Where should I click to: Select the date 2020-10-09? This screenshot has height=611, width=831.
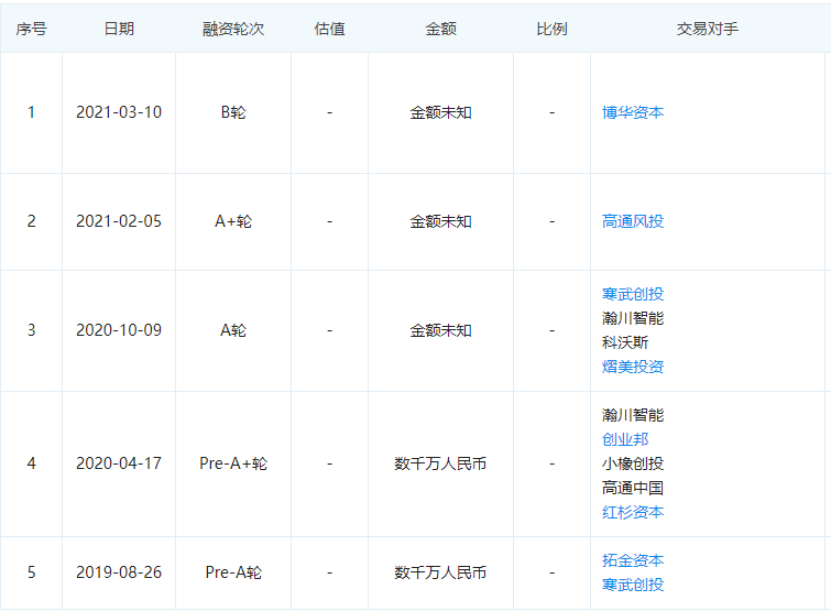(119, 330)
